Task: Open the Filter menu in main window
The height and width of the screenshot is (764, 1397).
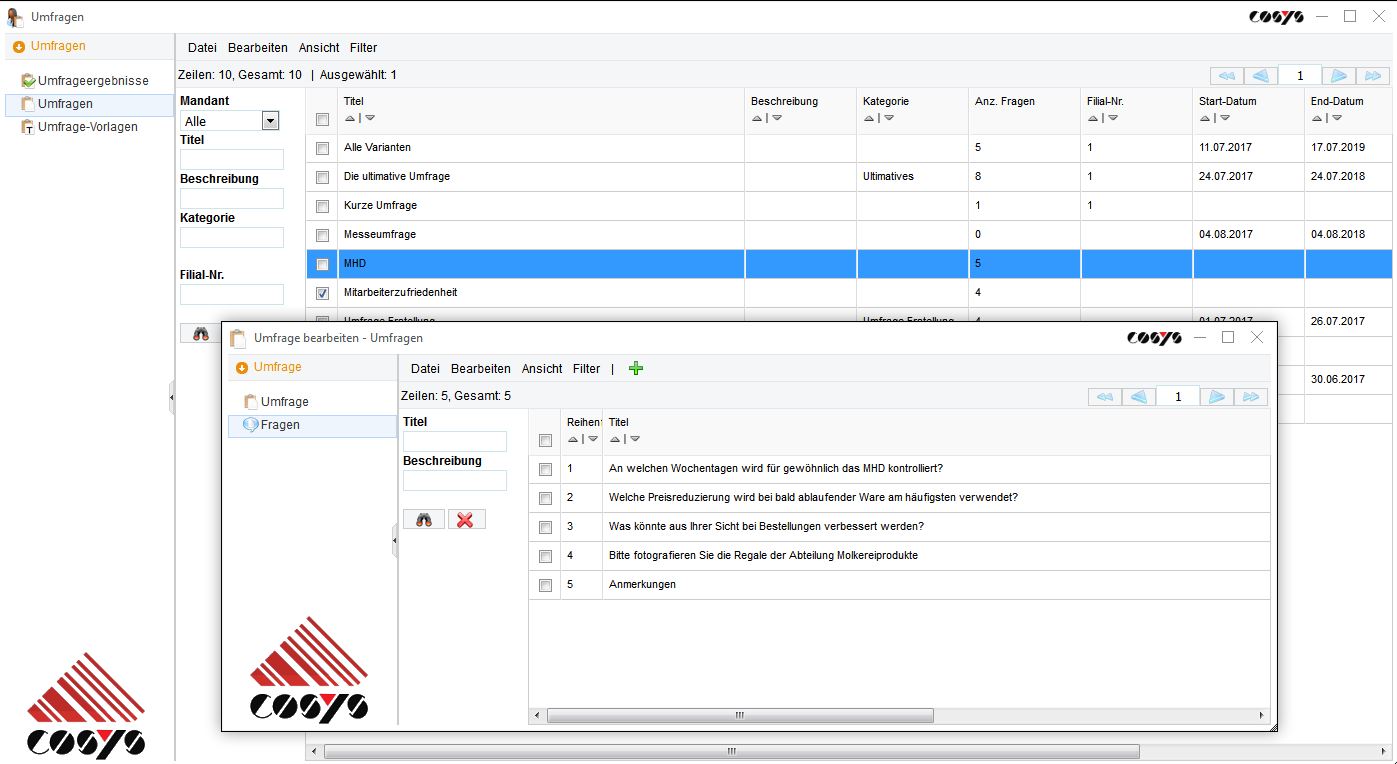Action: [x=363, y=48]
